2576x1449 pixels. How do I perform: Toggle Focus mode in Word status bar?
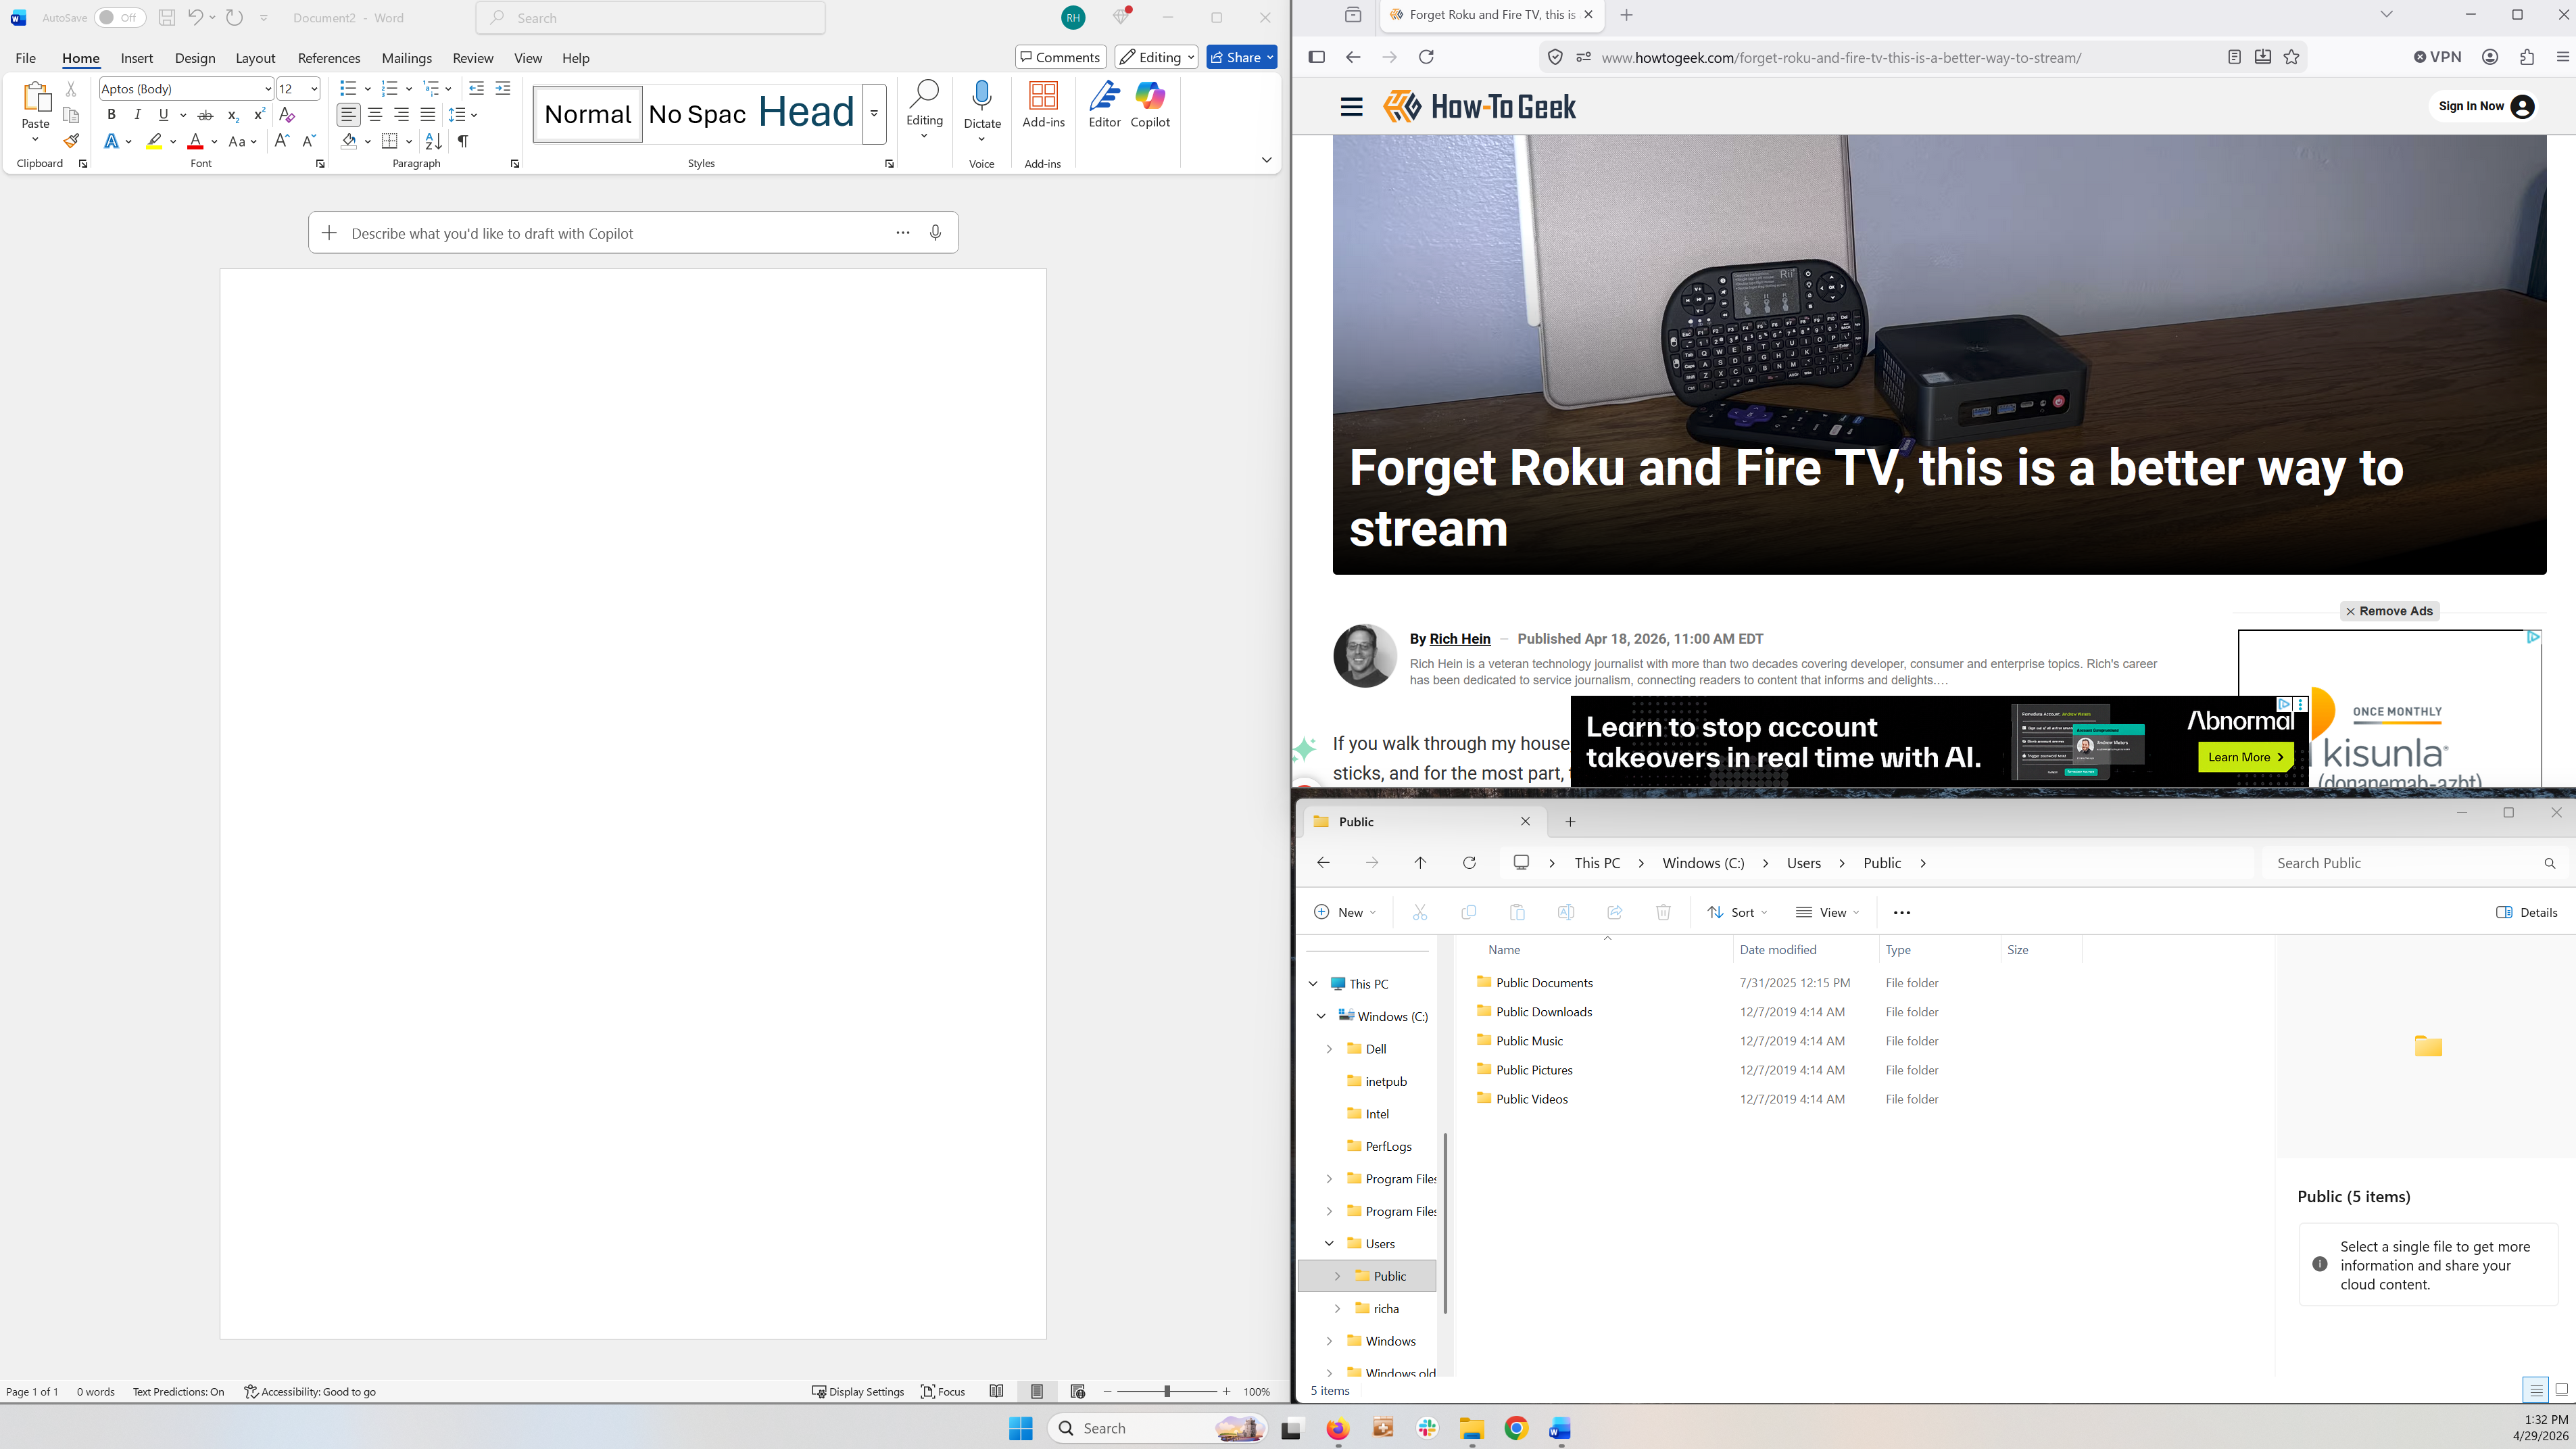tap(943, 1391)
